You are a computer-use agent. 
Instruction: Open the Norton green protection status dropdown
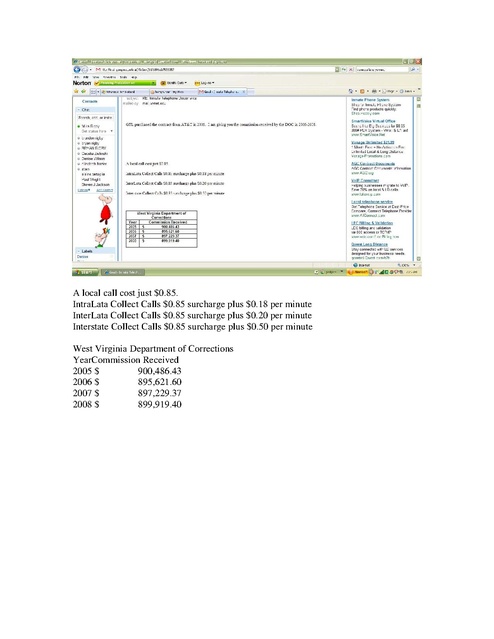125,83
